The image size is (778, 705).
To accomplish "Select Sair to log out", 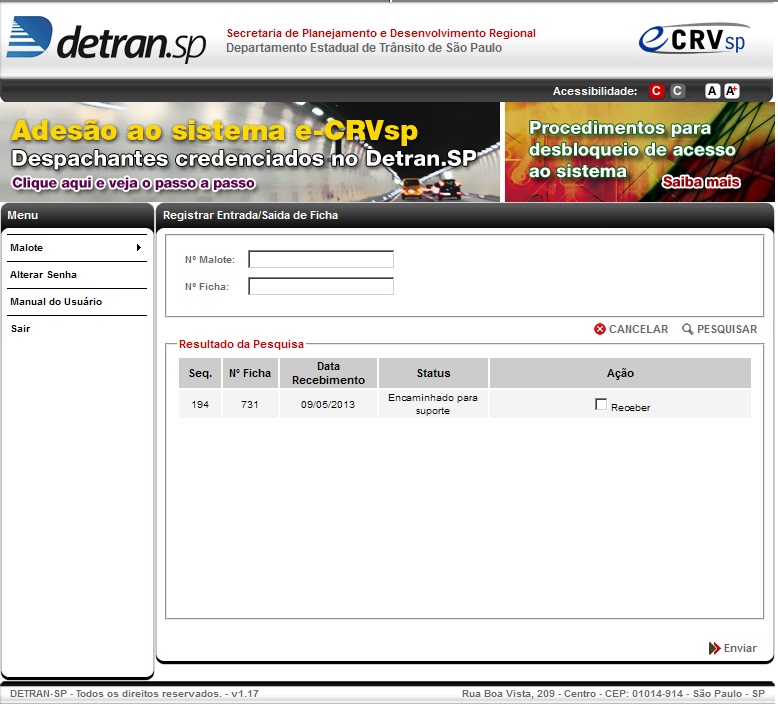I will (x=20, y=328).
